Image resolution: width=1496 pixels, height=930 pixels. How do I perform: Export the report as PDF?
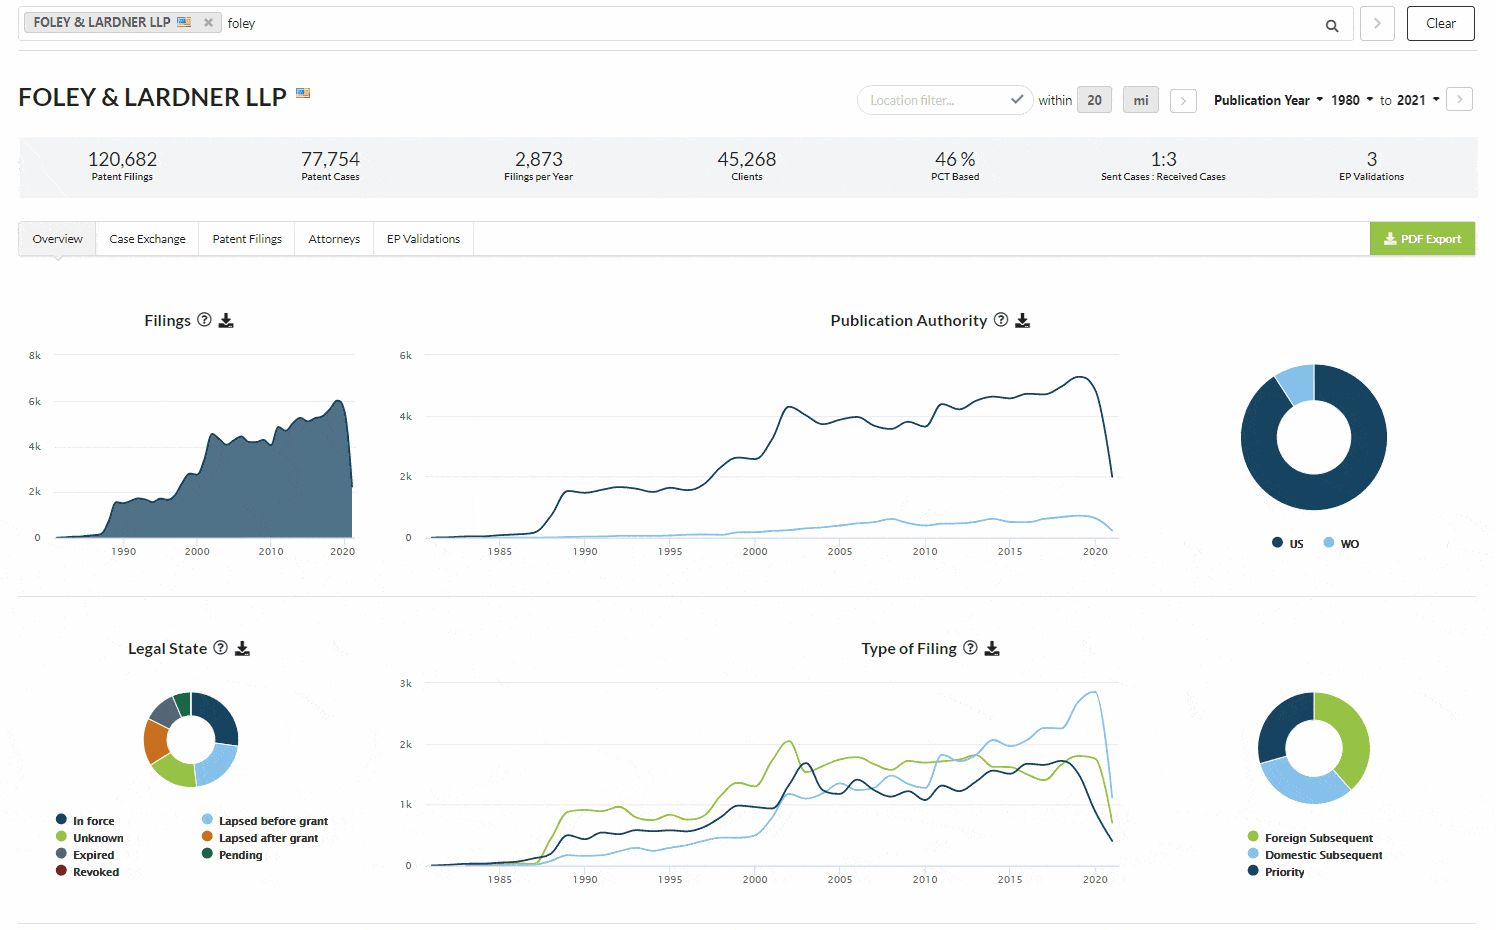coord(1422,239)
